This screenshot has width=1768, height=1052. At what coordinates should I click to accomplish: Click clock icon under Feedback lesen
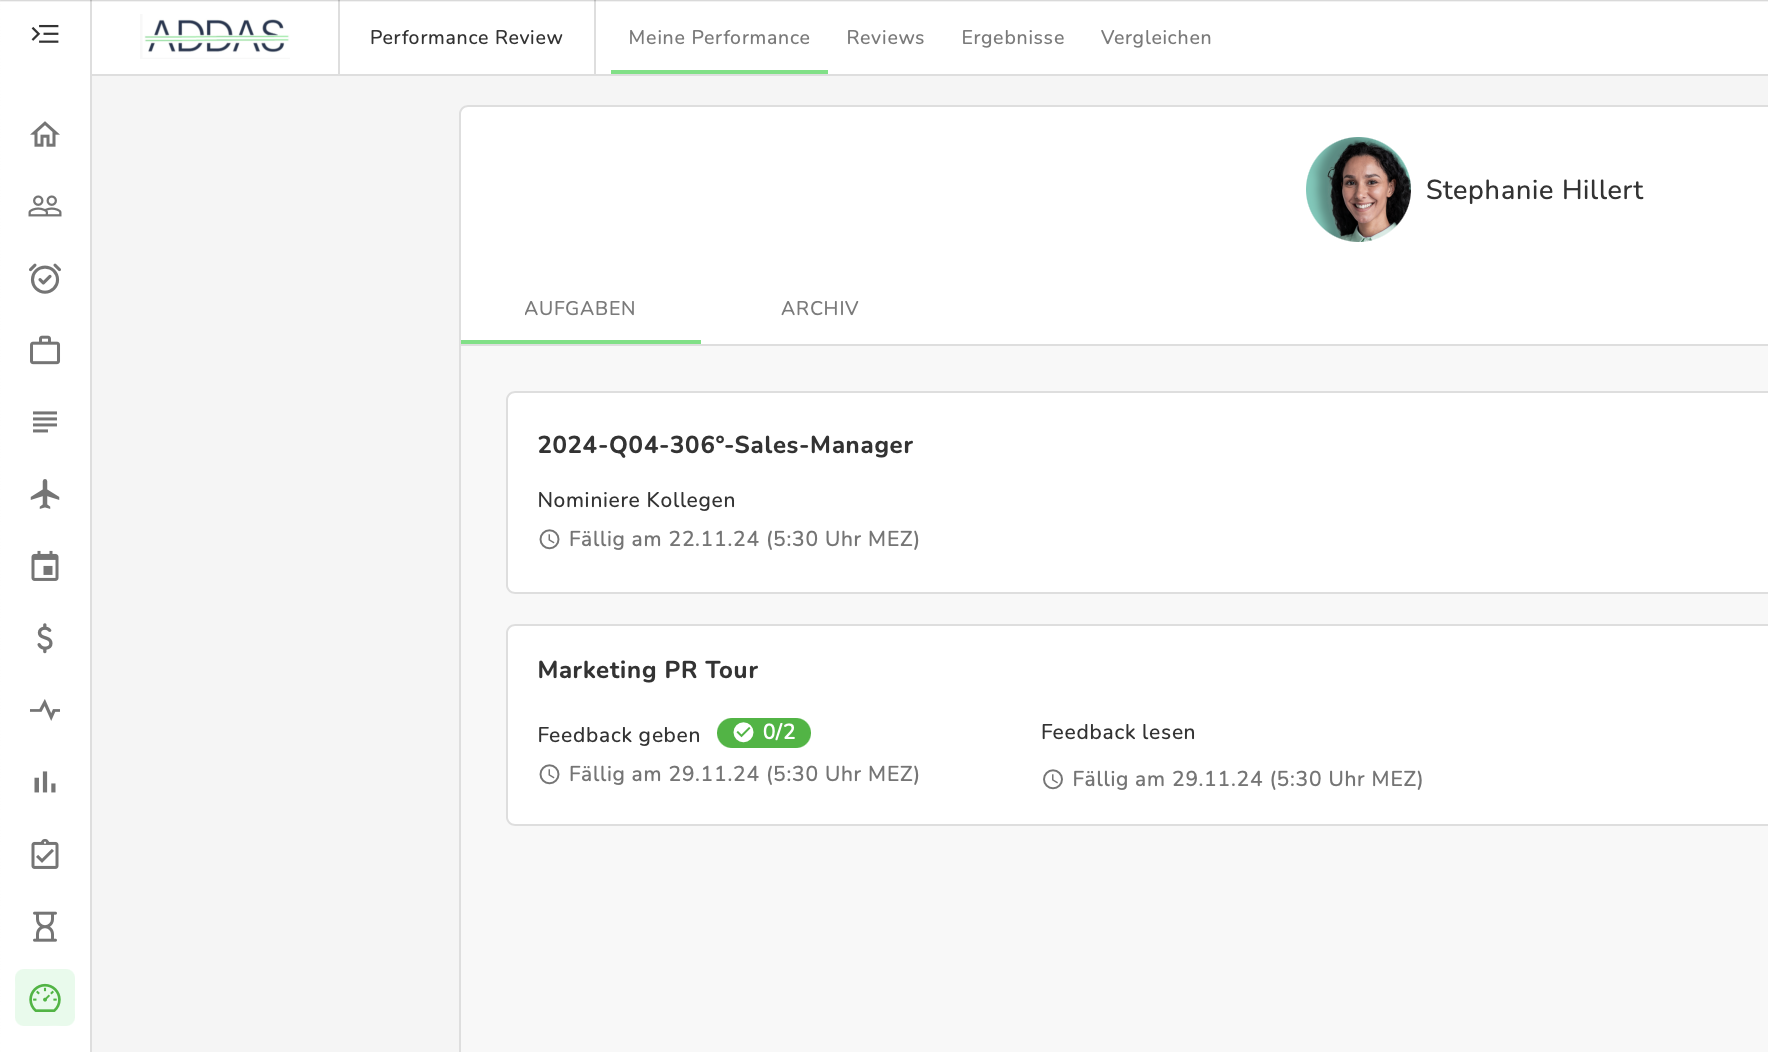[x=1053, y=780]
